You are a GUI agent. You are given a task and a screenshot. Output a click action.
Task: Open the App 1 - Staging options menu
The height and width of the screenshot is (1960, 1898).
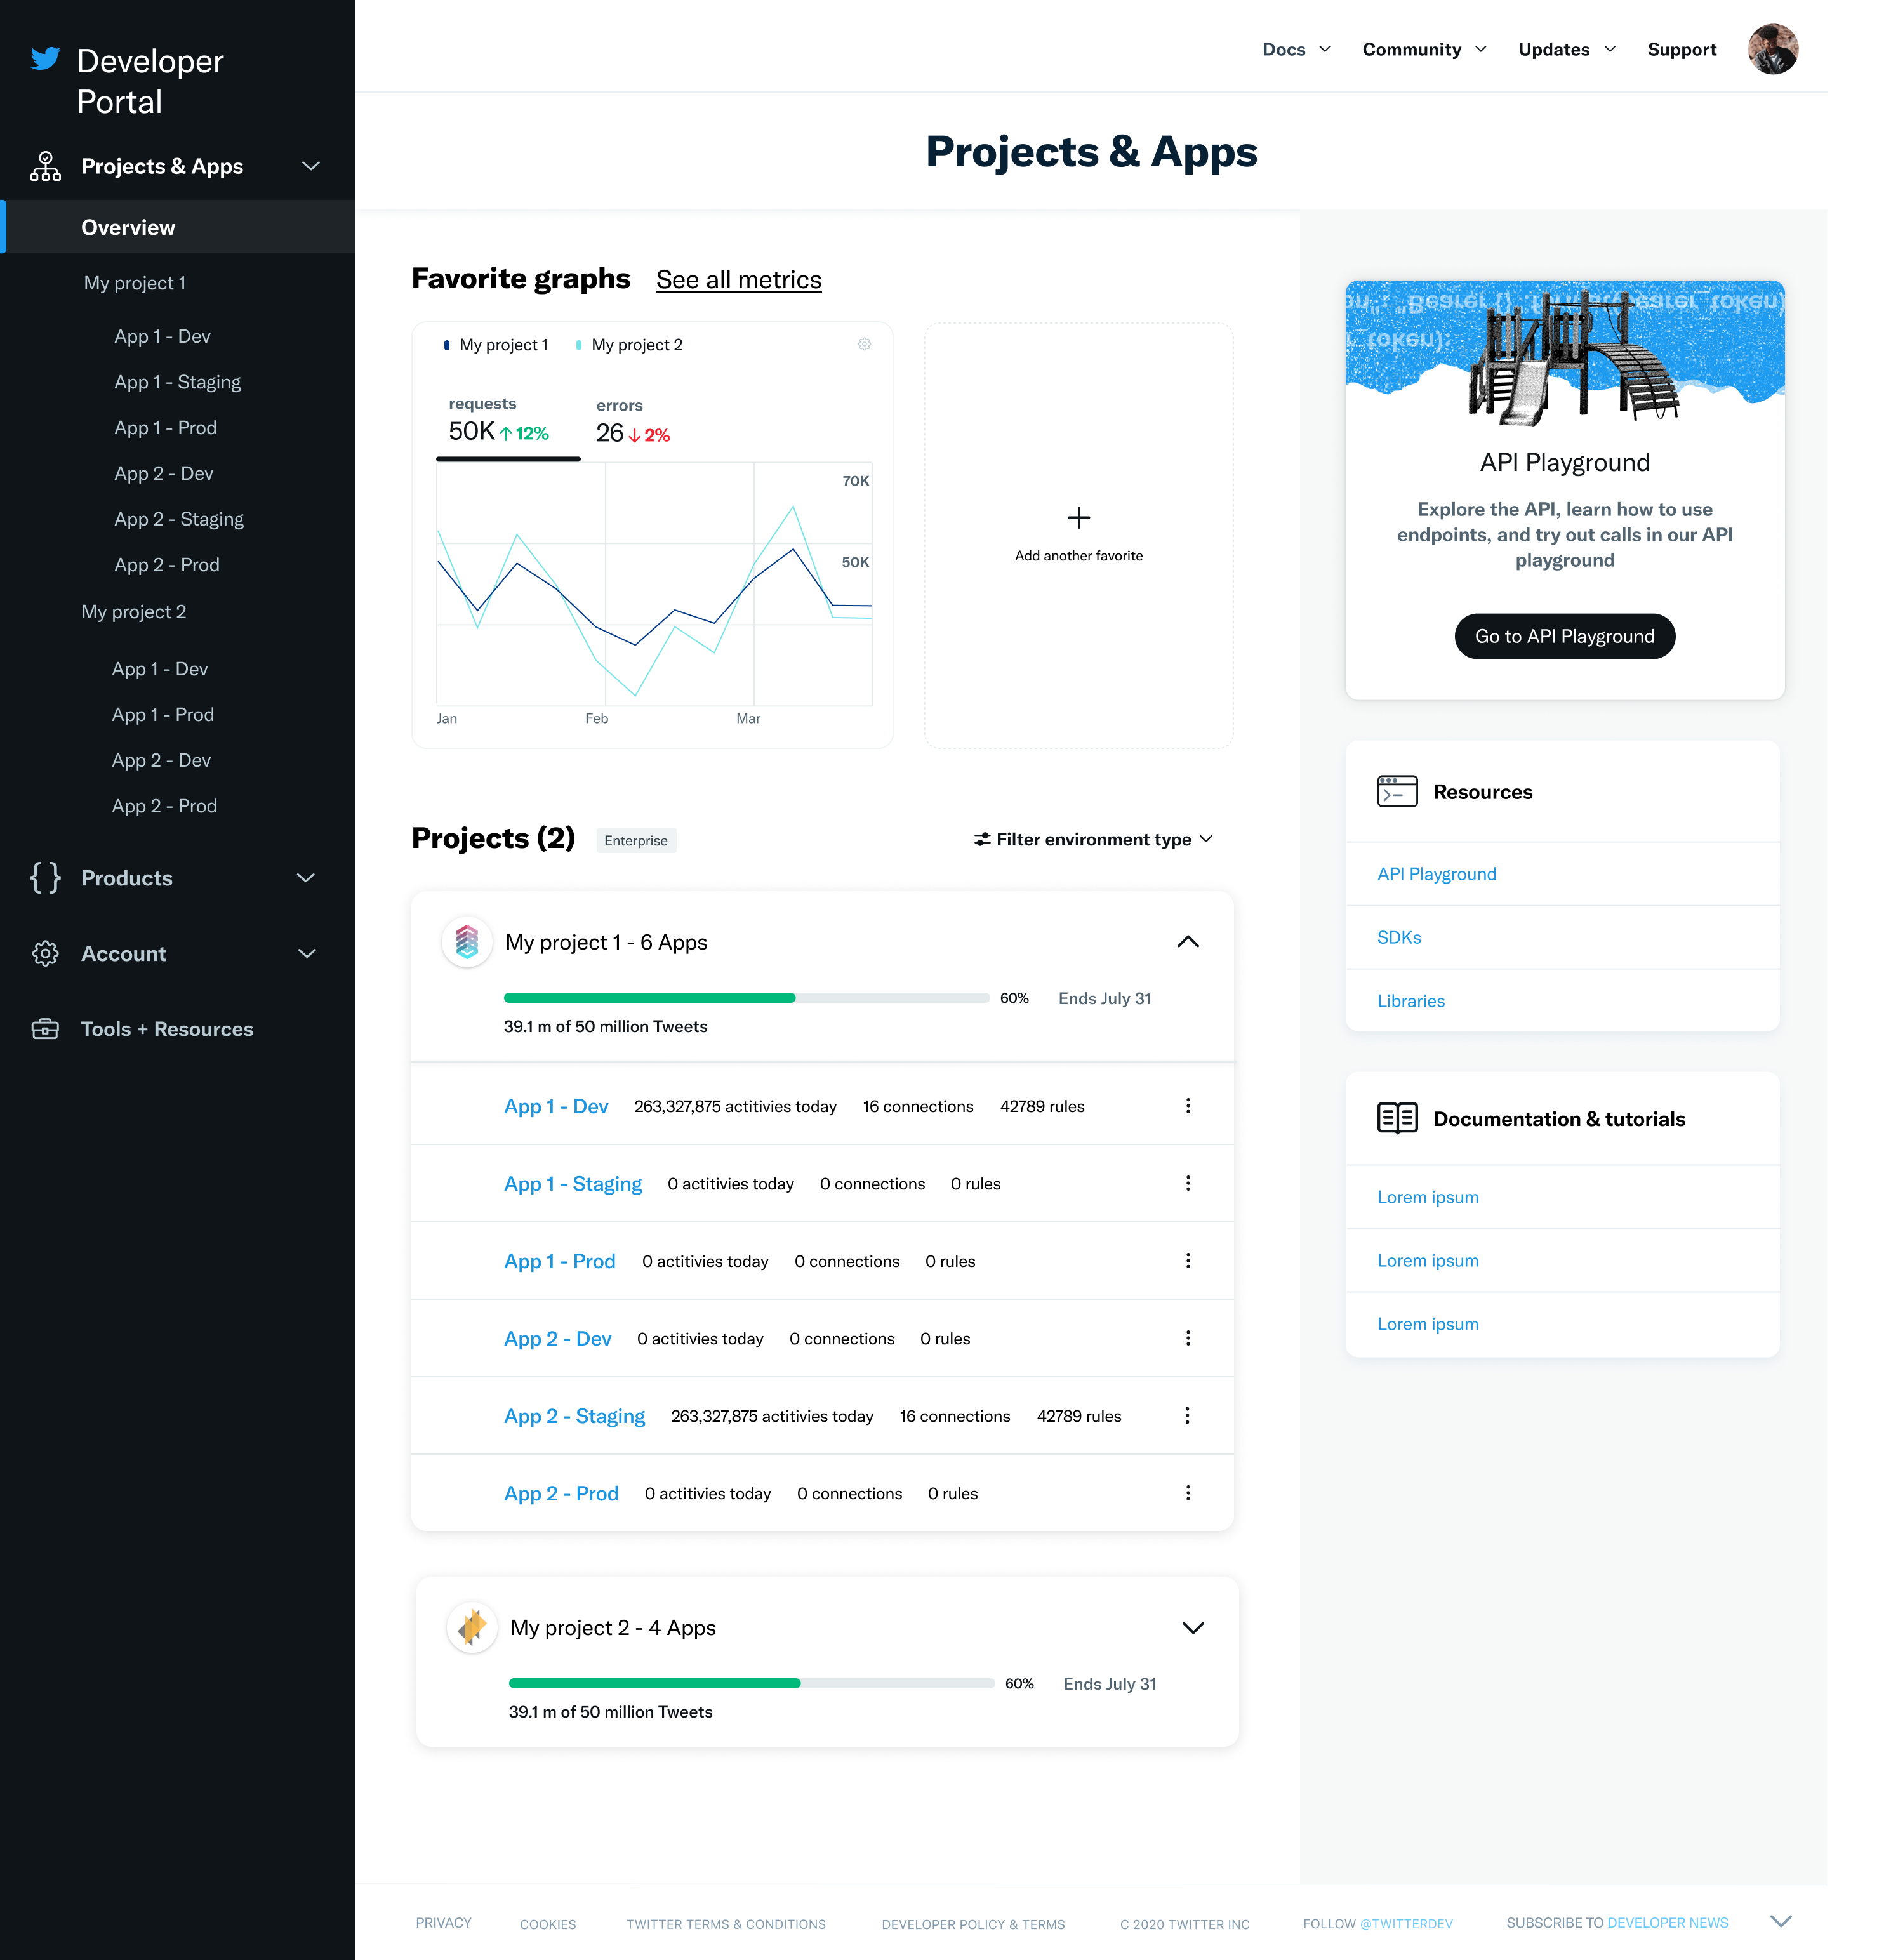(x=1187, y=1183)
